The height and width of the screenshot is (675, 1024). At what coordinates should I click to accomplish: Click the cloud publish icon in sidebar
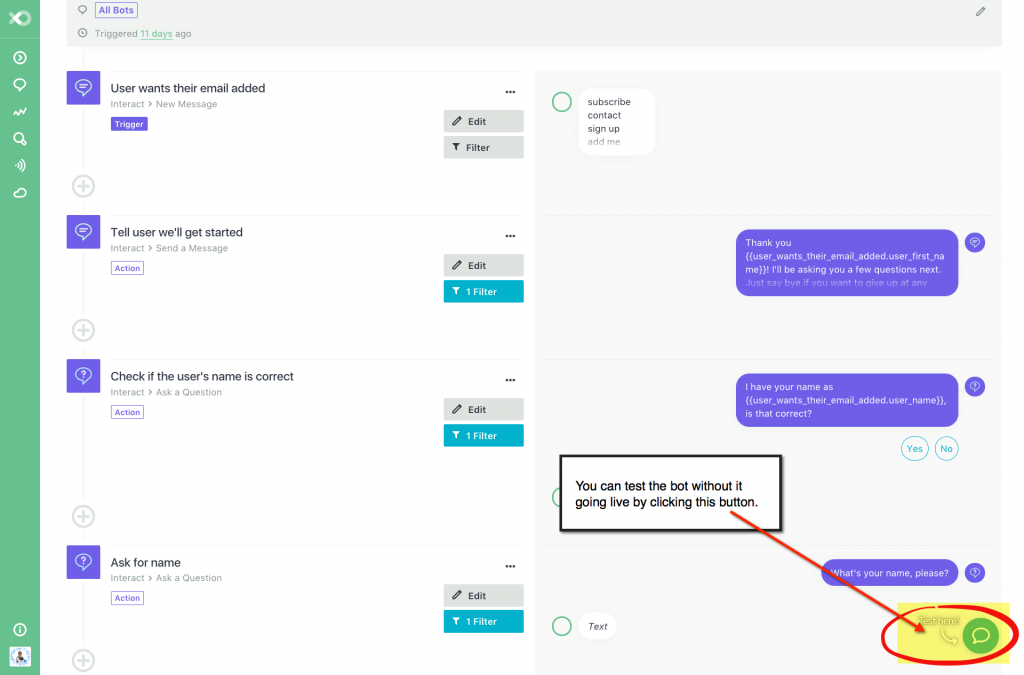[x=20, y=193]
